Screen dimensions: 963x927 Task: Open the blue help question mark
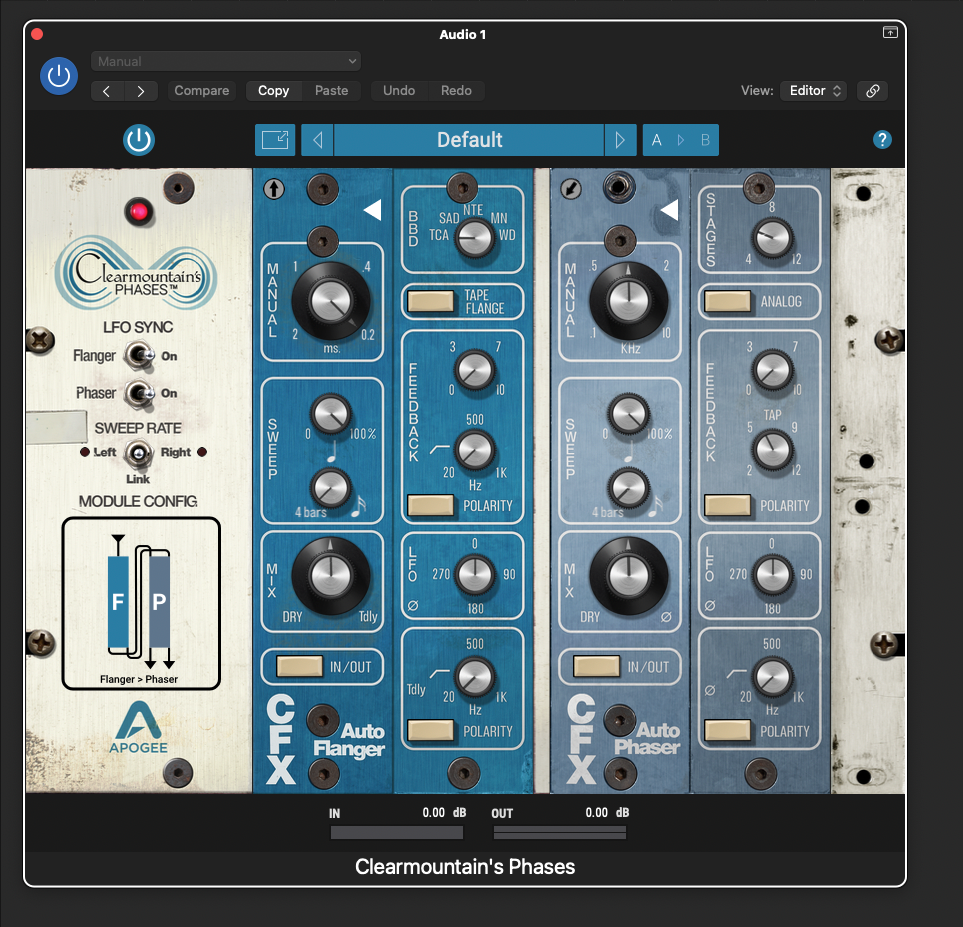pyautogui.click(x=882, y=140)
